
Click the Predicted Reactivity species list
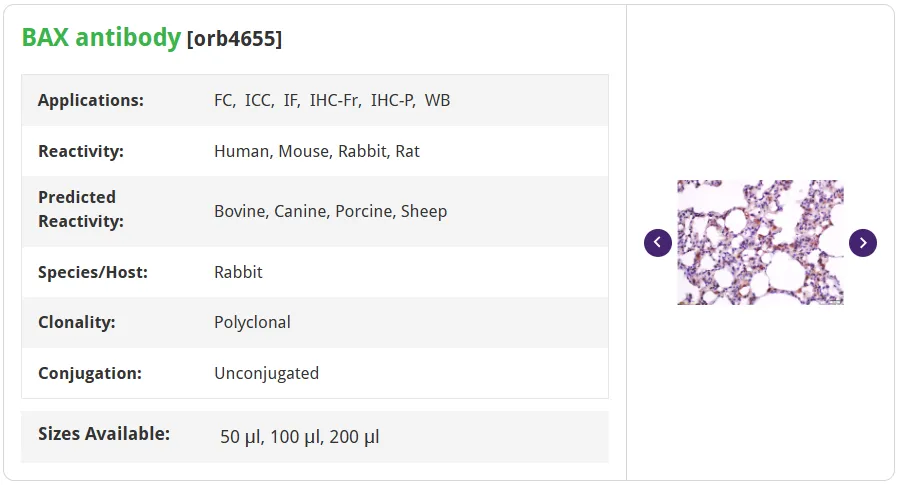tap(331, 211)
